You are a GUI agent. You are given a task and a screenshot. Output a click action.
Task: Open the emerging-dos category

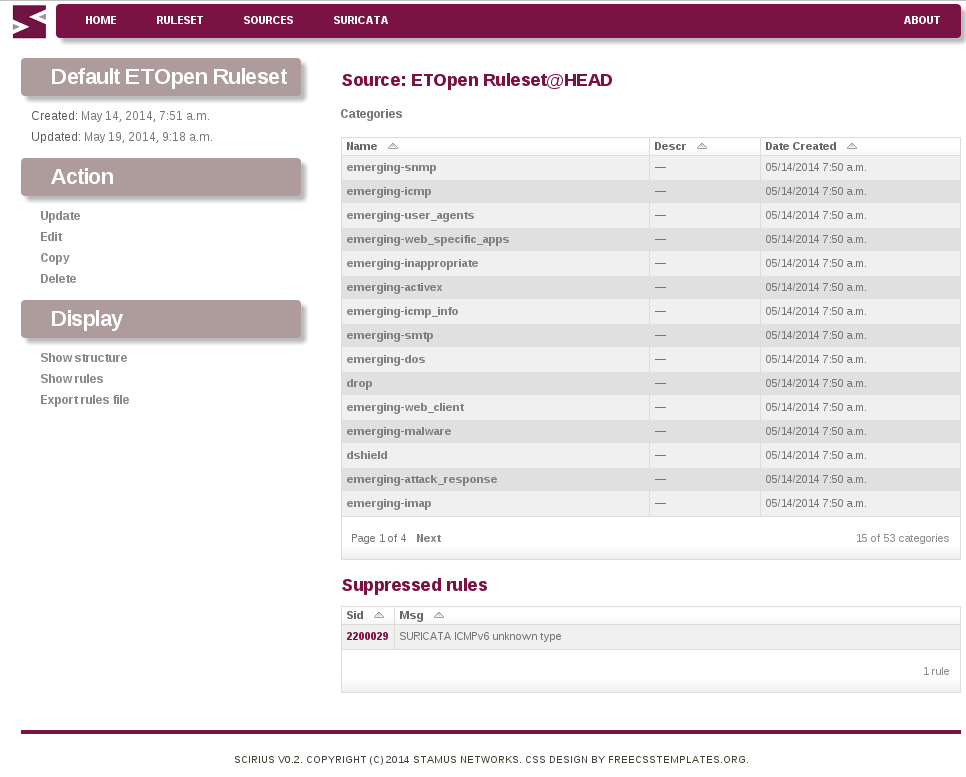[x=386, y=359]
